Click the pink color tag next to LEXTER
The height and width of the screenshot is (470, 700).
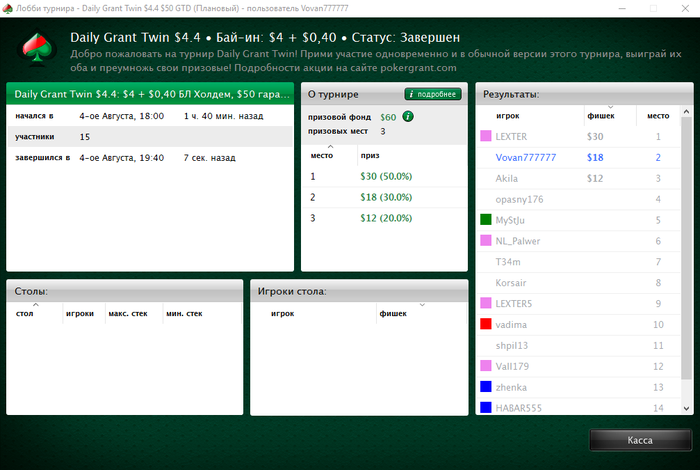click(486, 136)
